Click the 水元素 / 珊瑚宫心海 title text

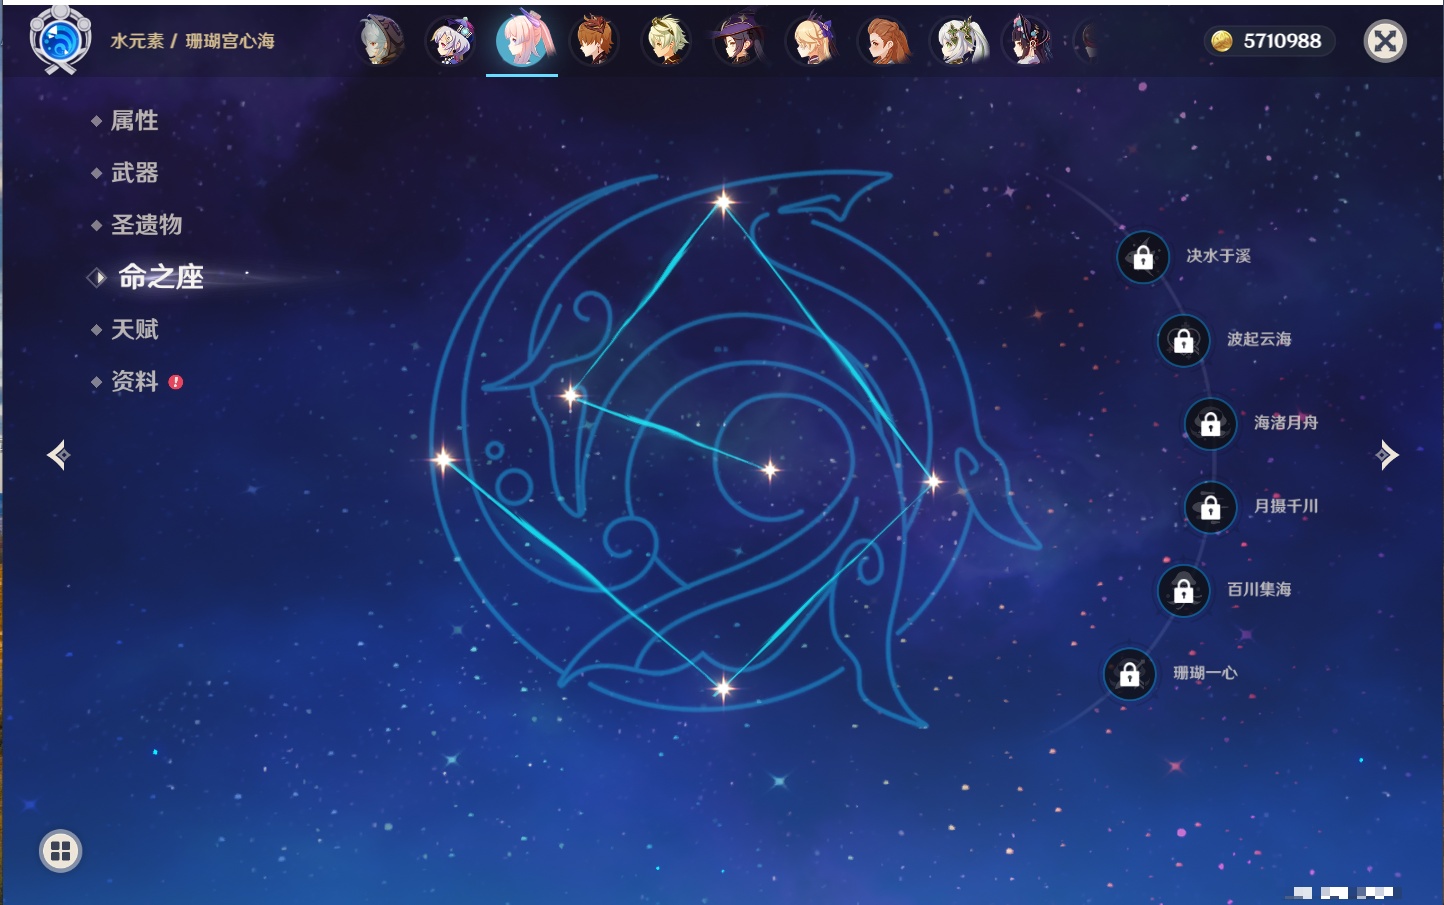tap(192, 41)
